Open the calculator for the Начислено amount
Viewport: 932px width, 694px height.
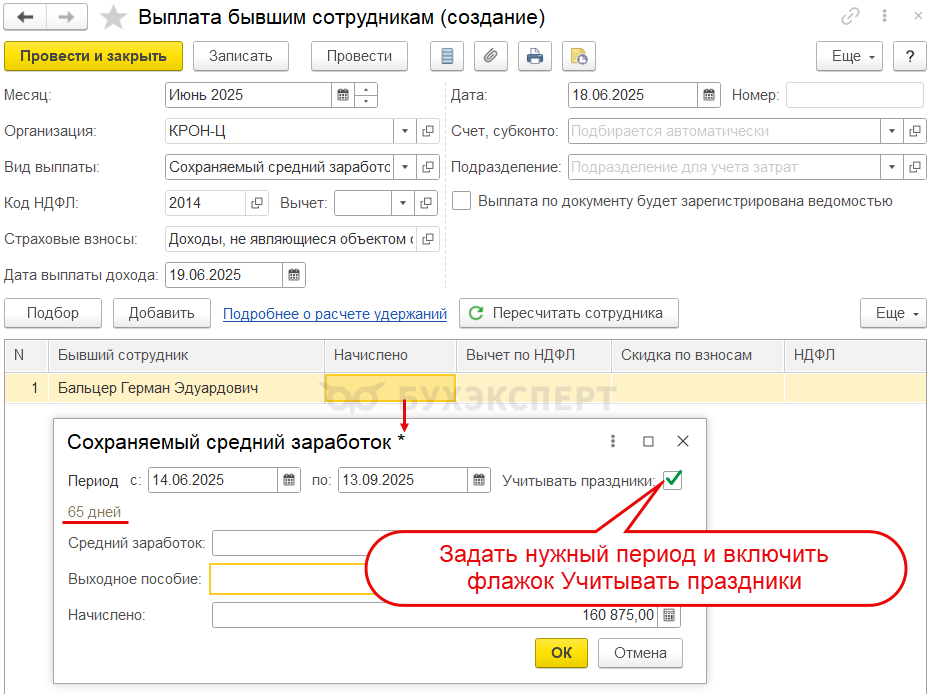669,615
